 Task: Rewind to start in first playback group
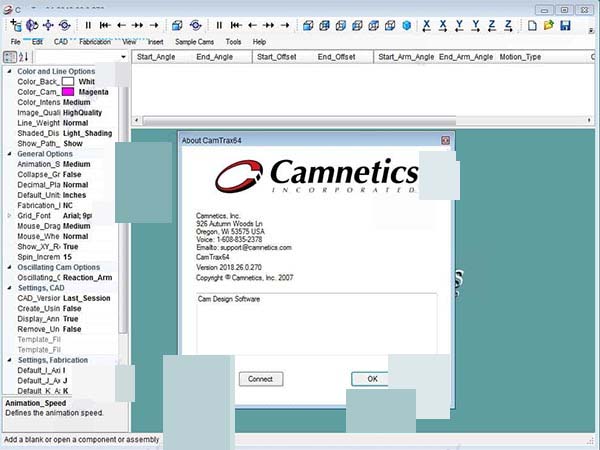(x=105, y=25)
